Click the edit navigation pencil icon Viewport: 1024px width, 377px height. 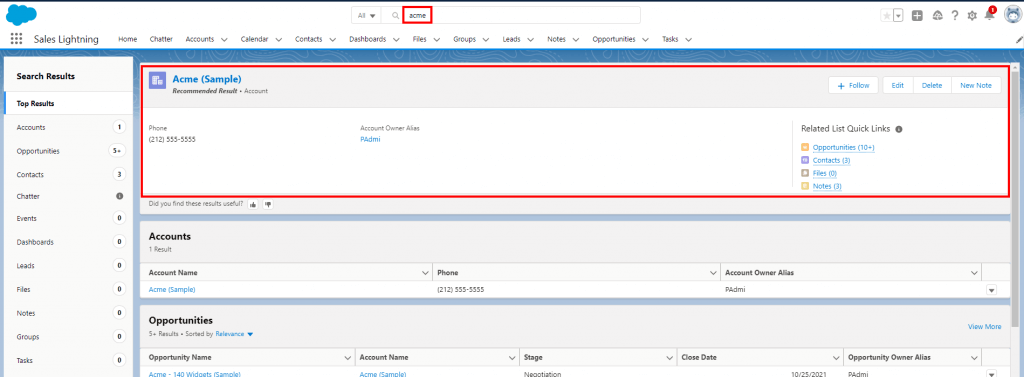click(1019, 40)
